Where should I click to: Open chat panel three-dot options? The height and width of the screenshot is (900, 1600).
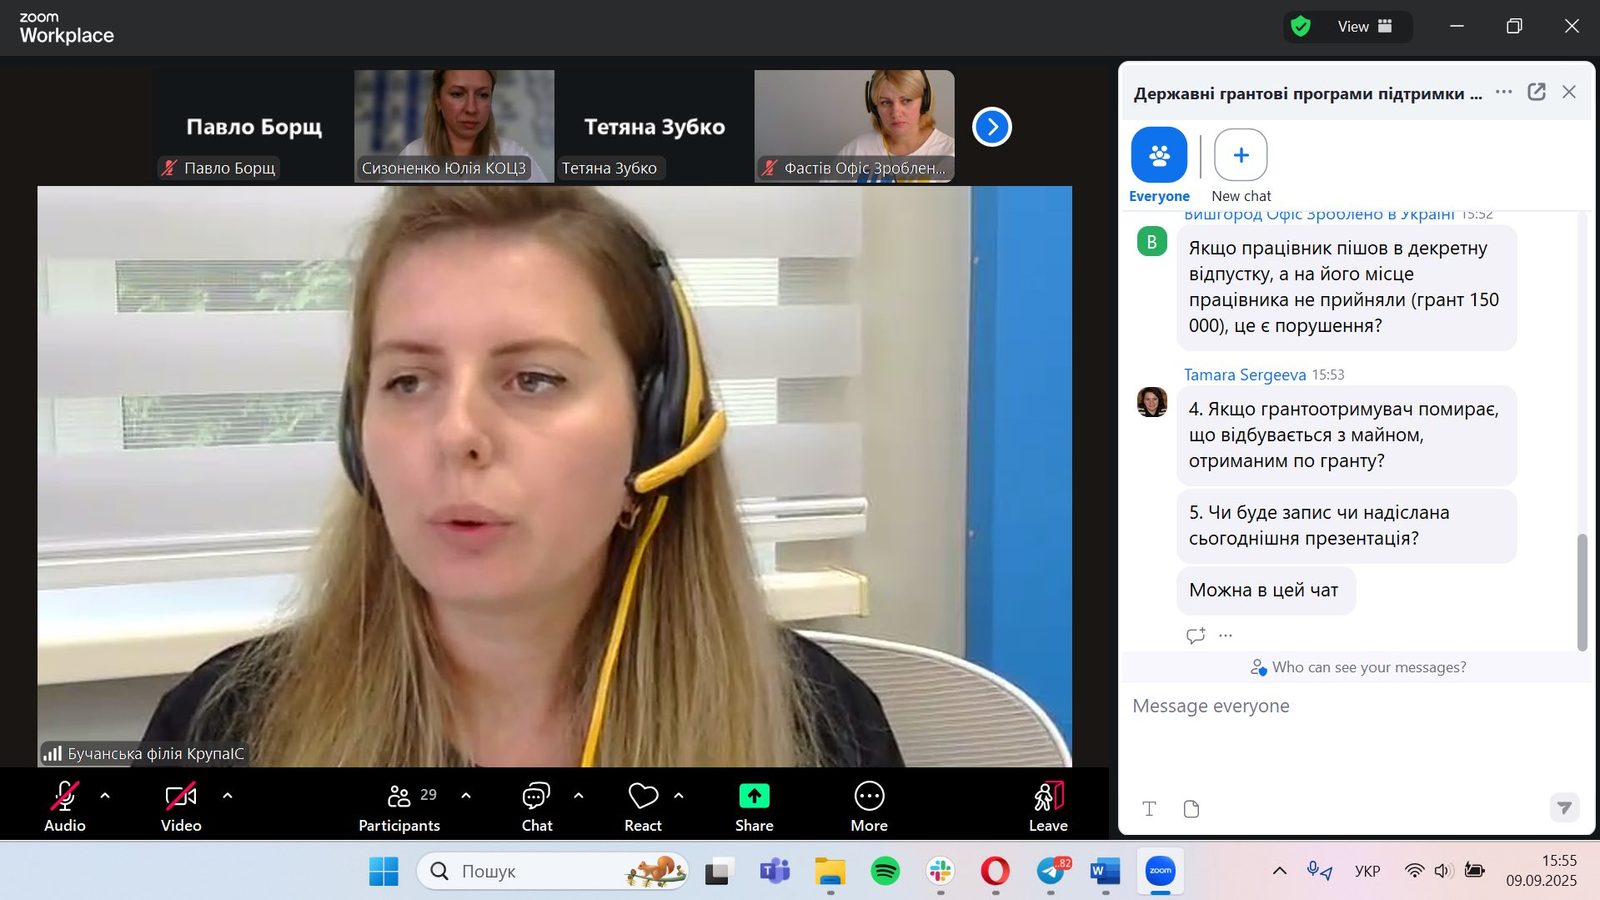tap(1504, 92)
